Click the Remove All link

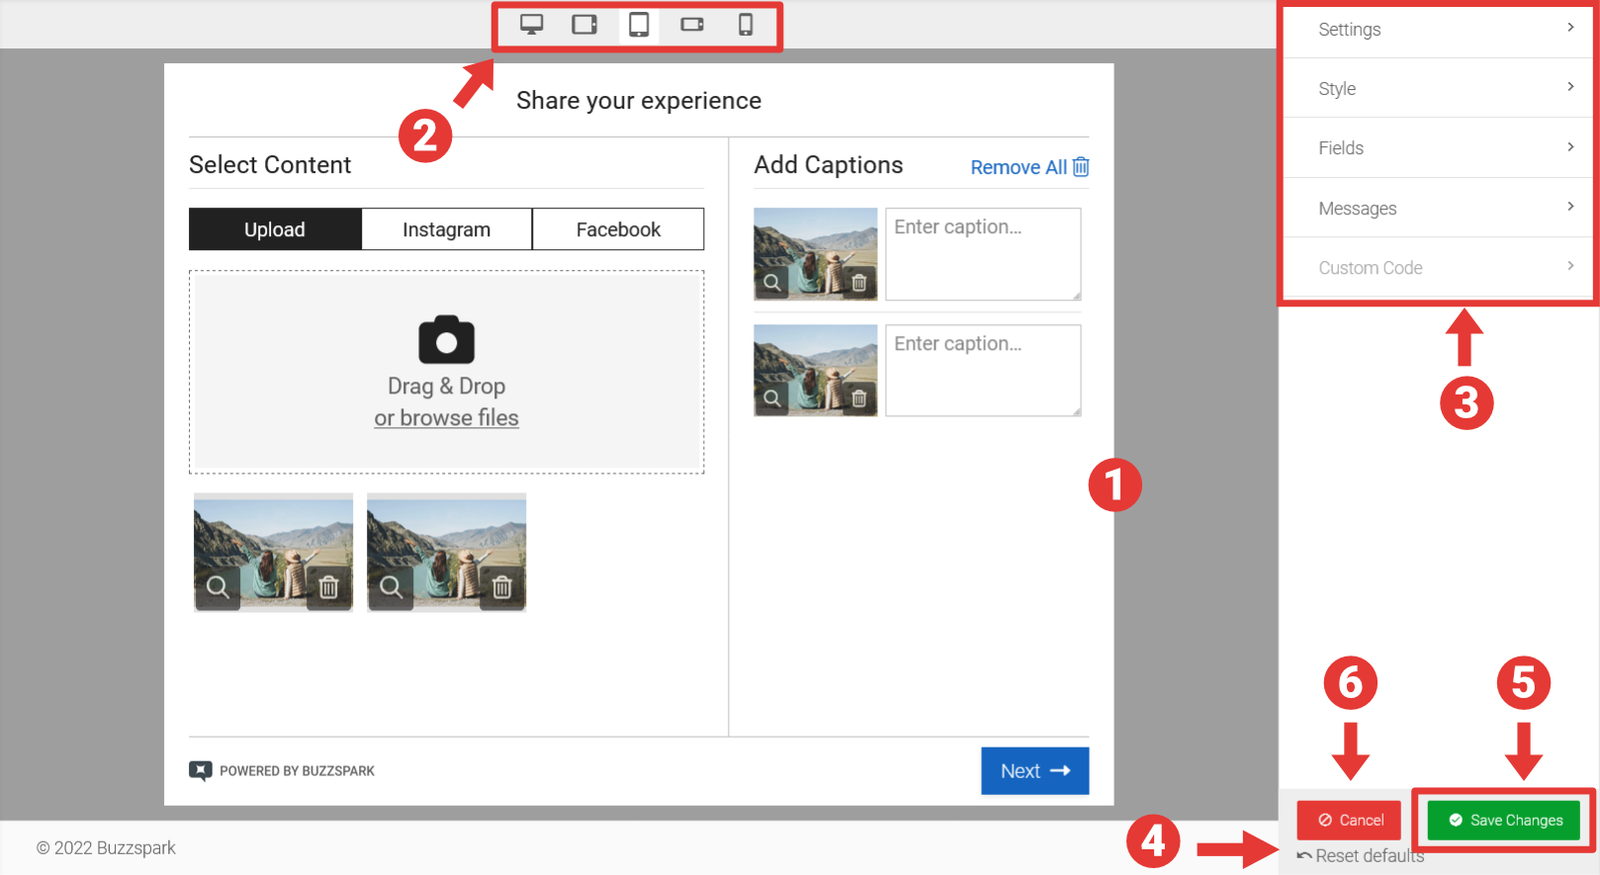click(1028, 167)
